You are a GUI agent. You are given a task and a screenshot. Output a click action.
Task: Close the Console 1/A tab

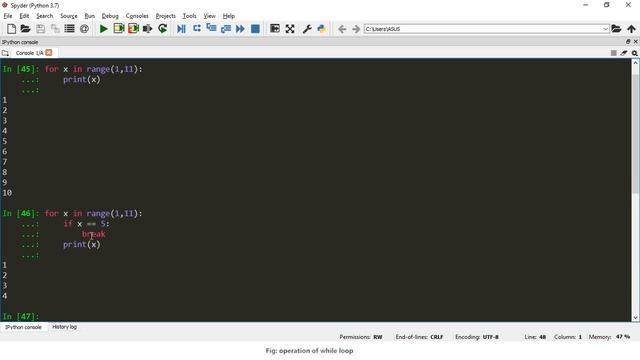(49, 53)
